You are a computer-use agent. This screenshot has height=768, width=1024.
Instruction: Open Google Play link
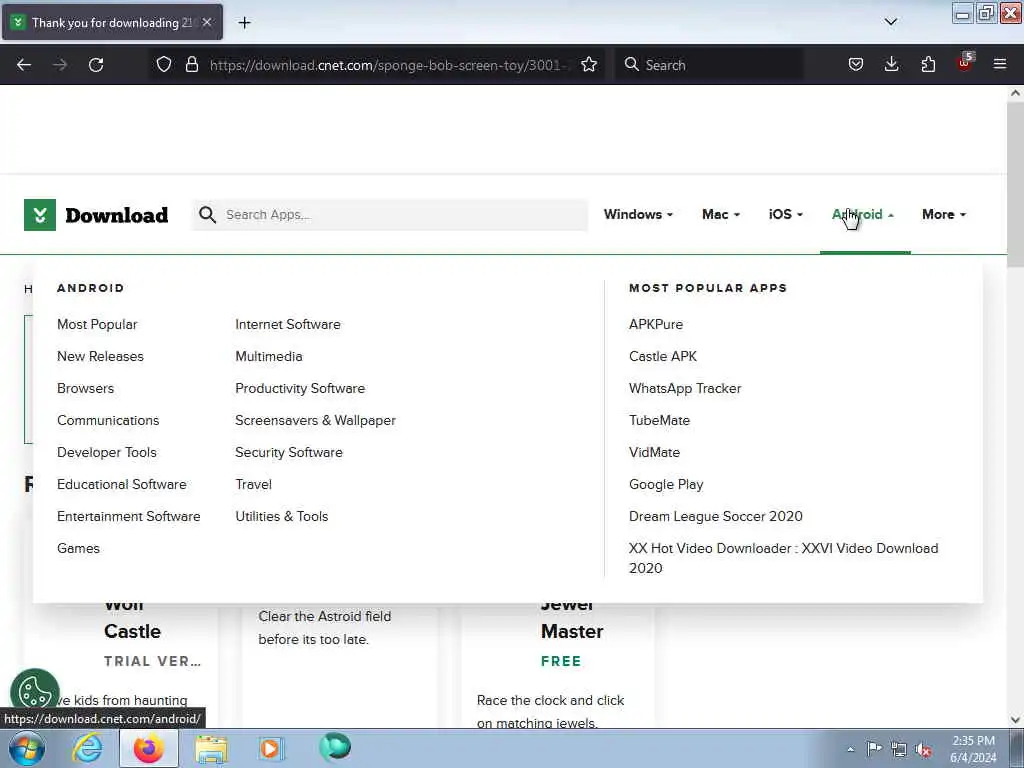click(666, 485)
